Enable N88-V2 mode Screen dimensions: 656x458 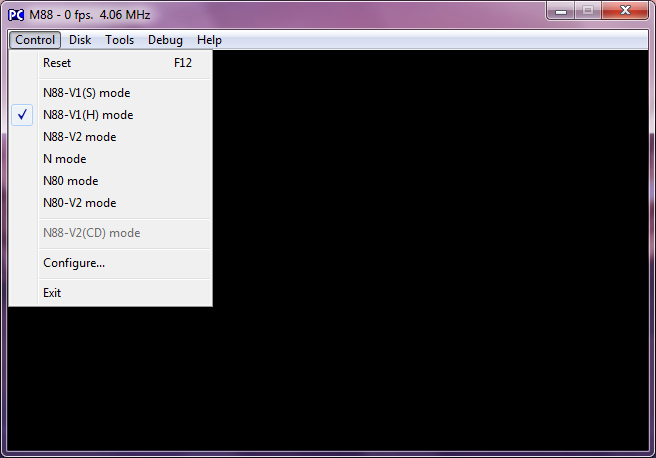click(79, 137)
